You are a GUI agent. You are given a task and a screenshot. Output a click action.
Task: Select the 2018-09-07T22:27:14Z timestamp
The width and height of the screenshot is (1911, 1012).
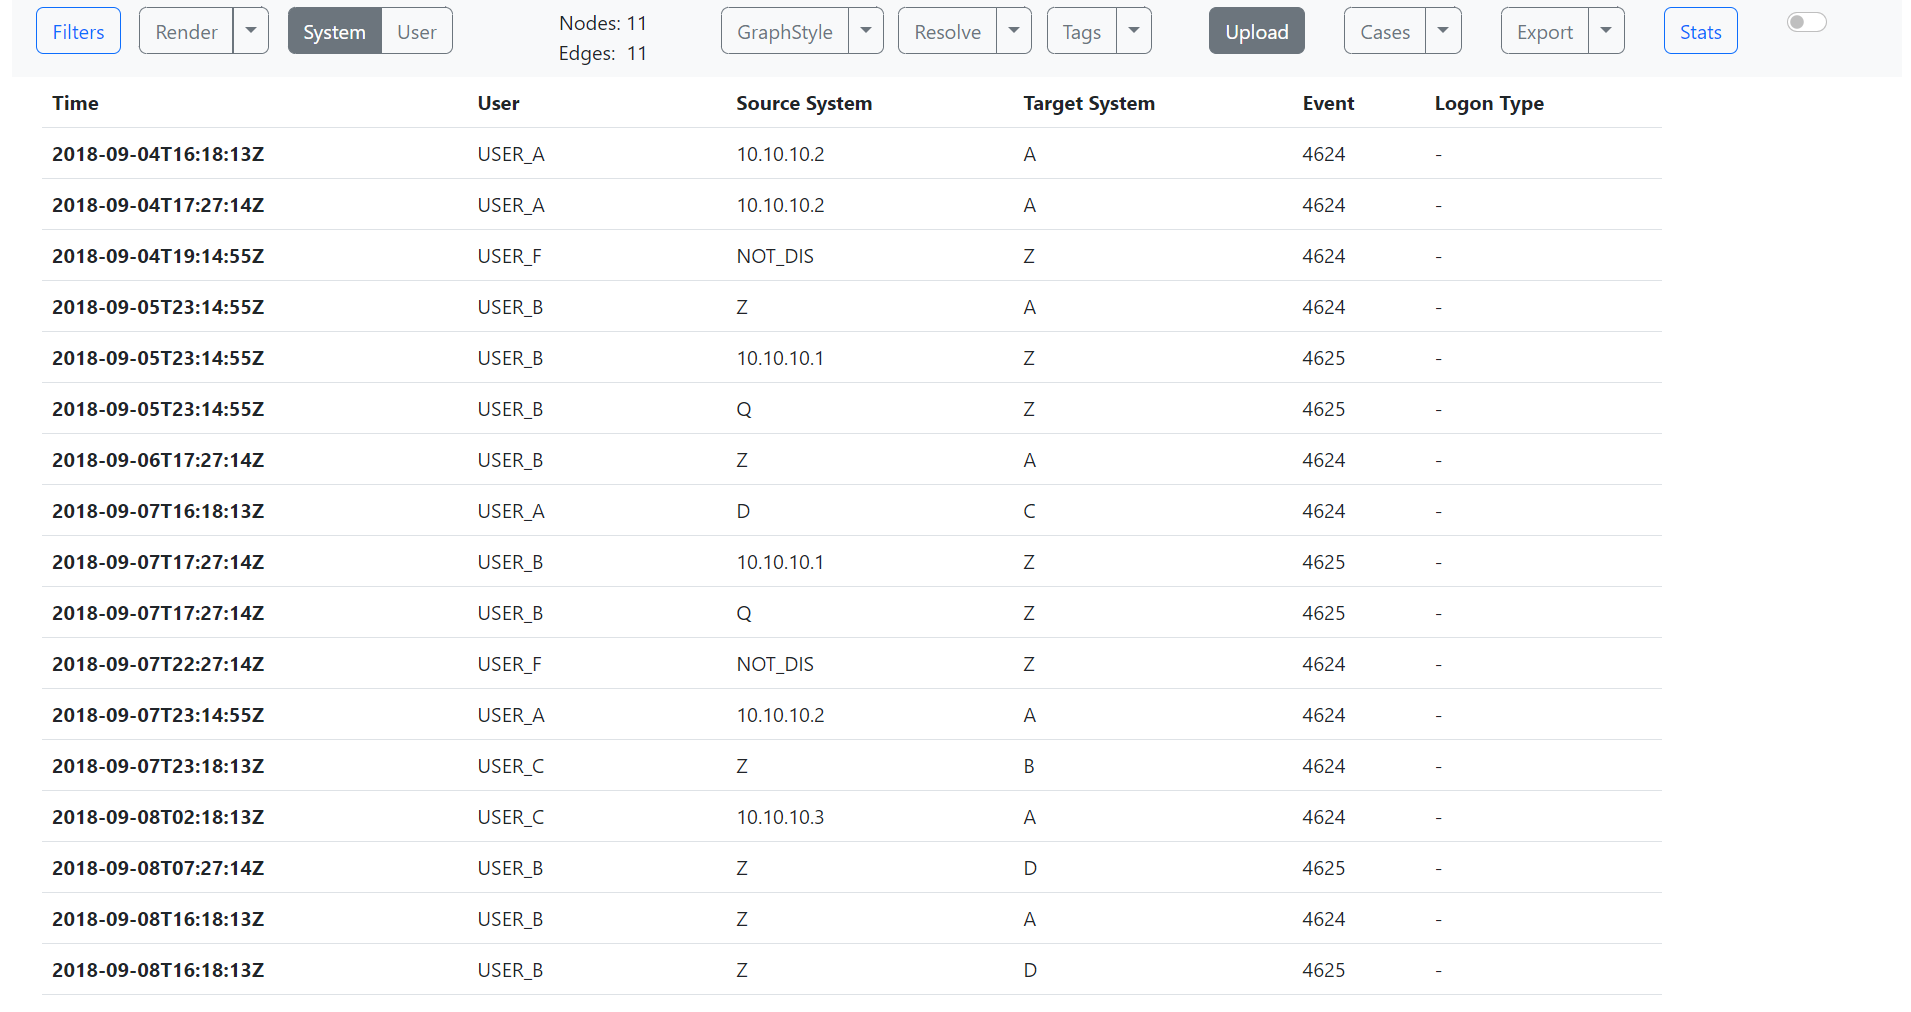[x=158, y=664]
